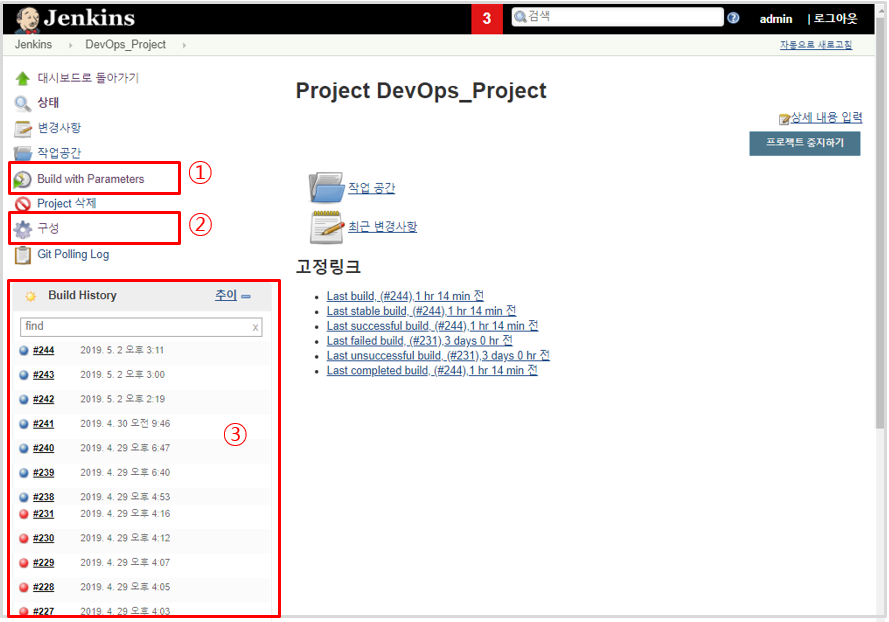
Task: Click the red status ball of build #231
Action: tap(24, 514)
